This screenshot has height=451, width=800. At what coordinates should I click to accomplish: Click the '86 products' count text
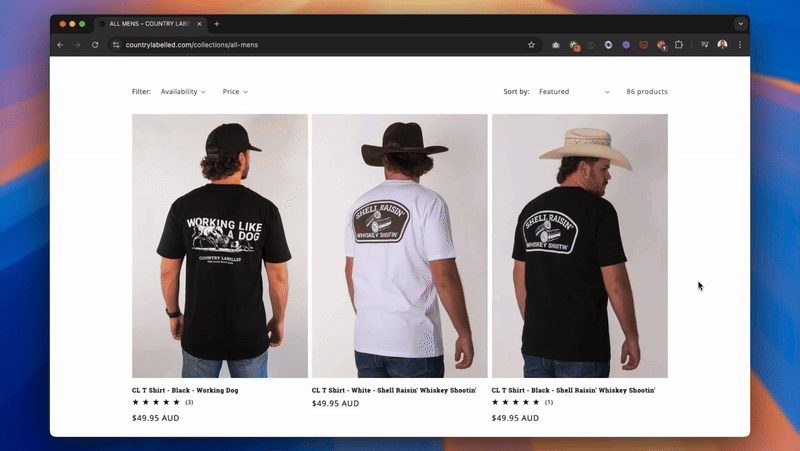point(647,92)
